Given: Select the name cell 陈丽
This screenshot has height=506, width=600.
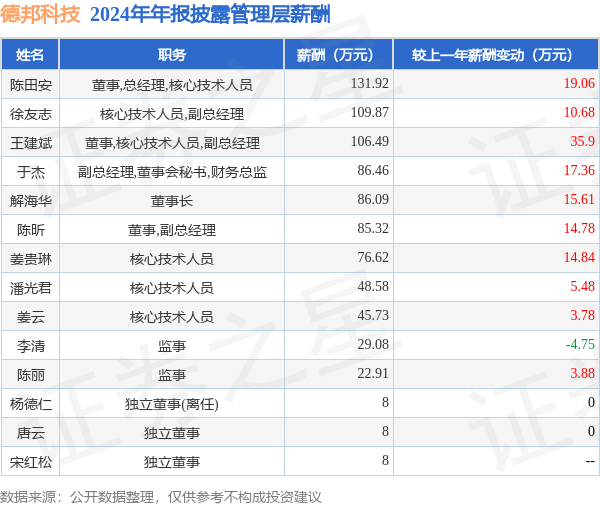Looking at the screenshot, I should tap(31, 375).
